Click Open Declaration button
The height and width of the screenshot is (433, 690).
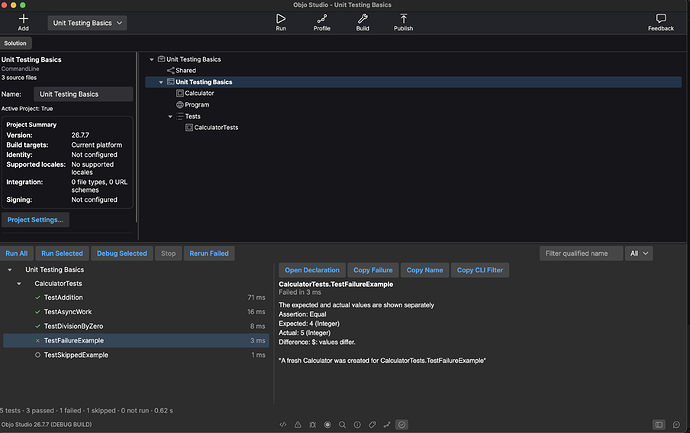pyautogui.click(x=312, y=270)
